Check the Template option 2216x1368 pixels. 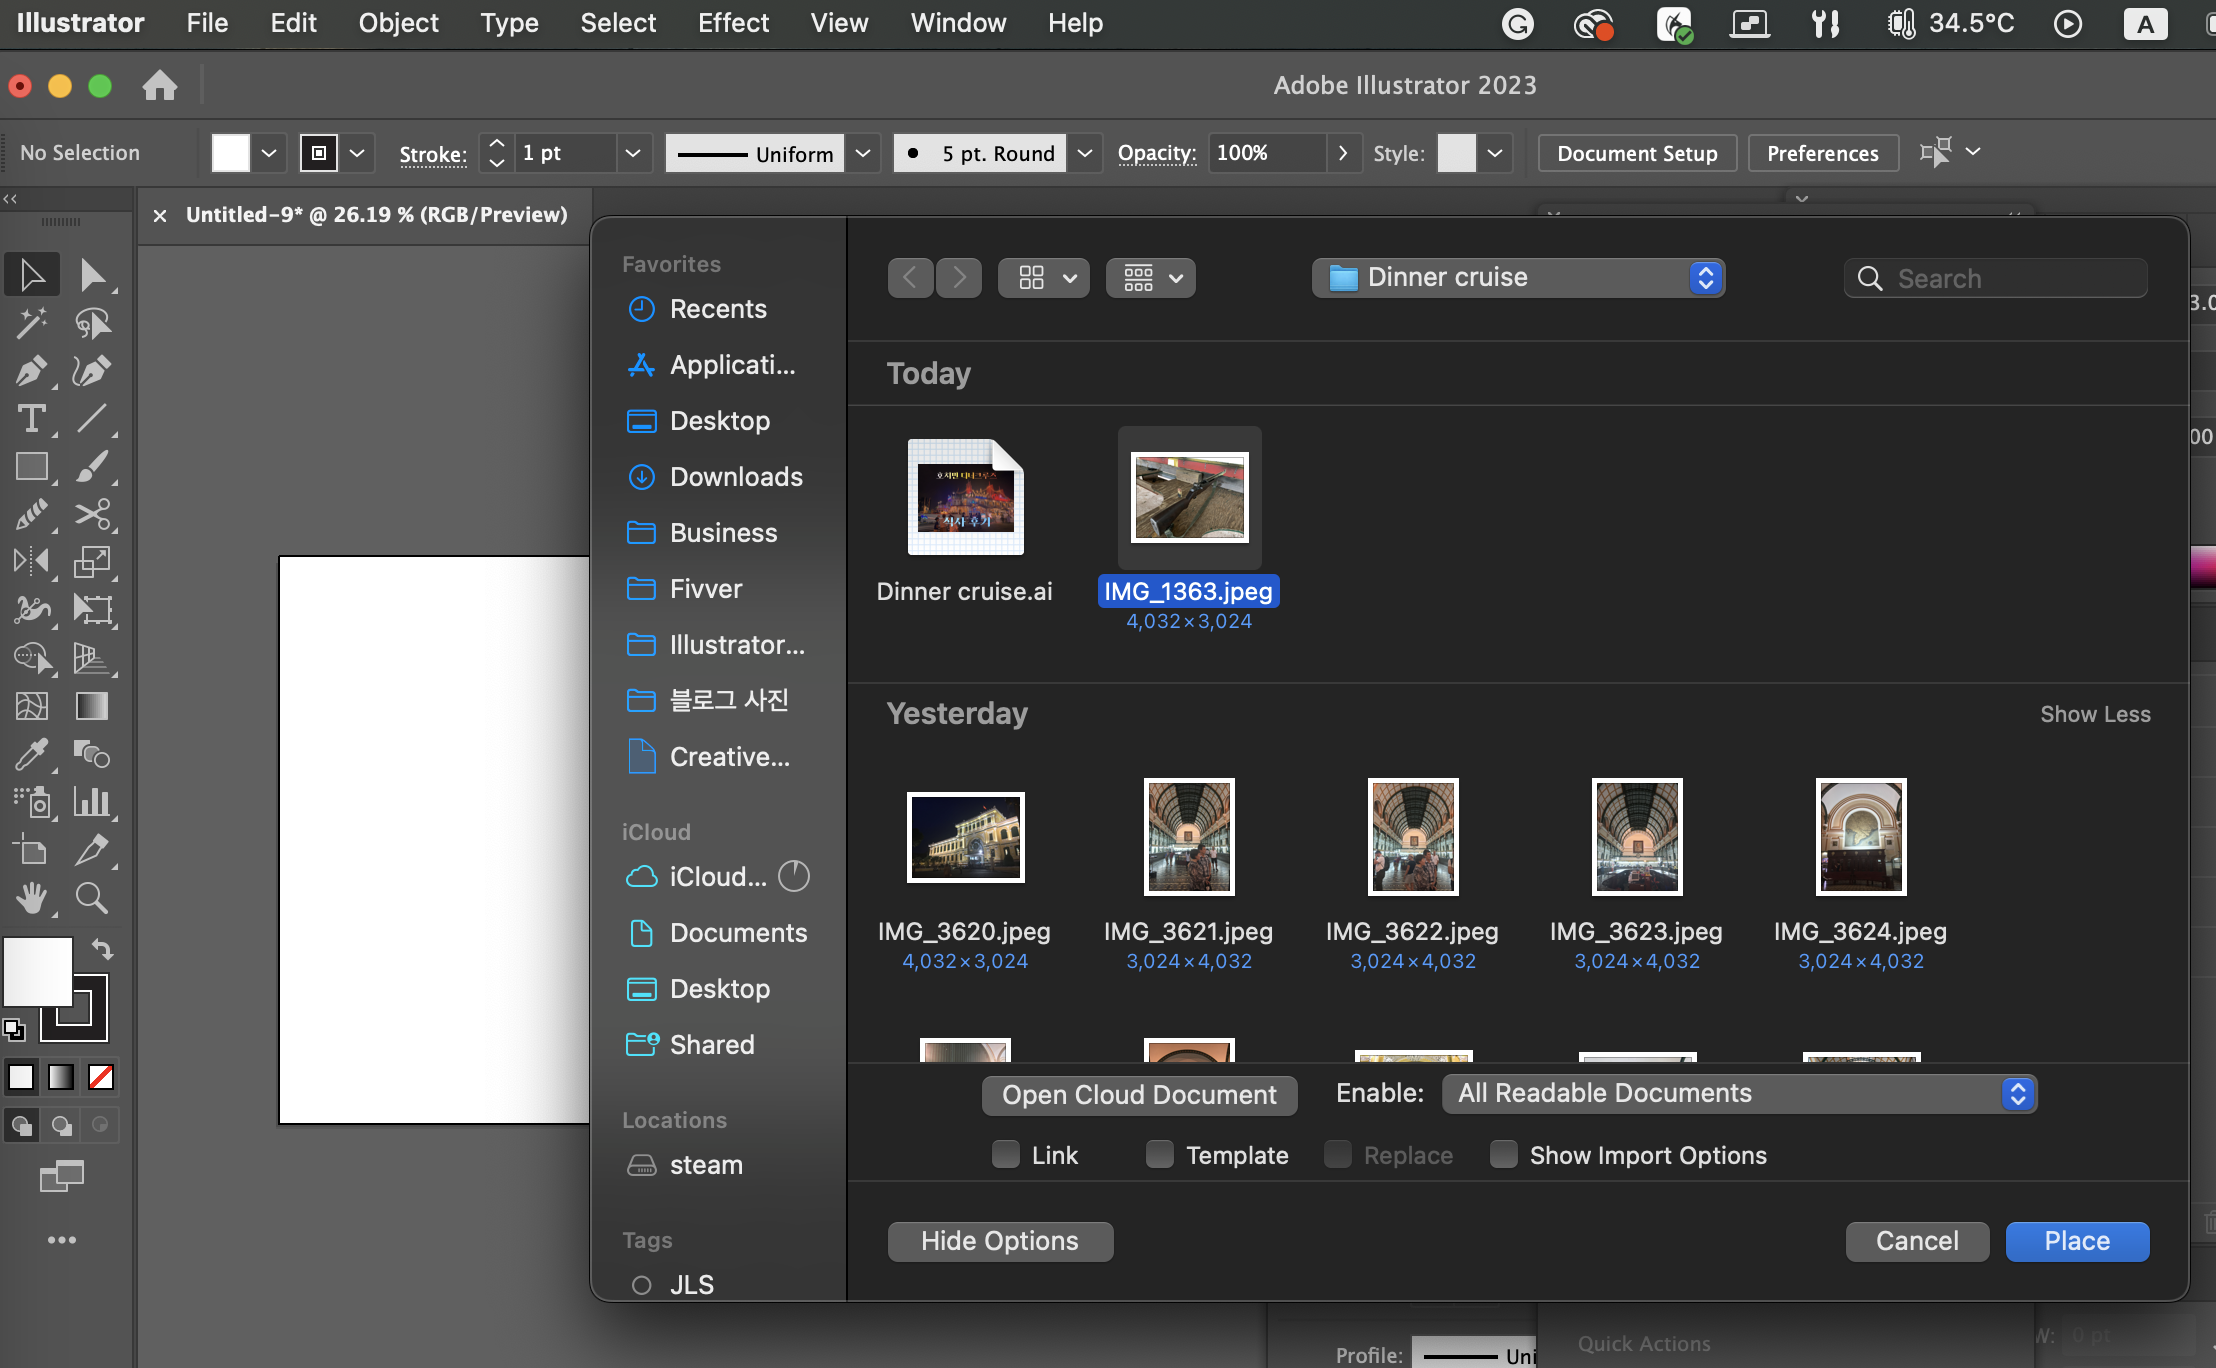click(1160, 1155)
